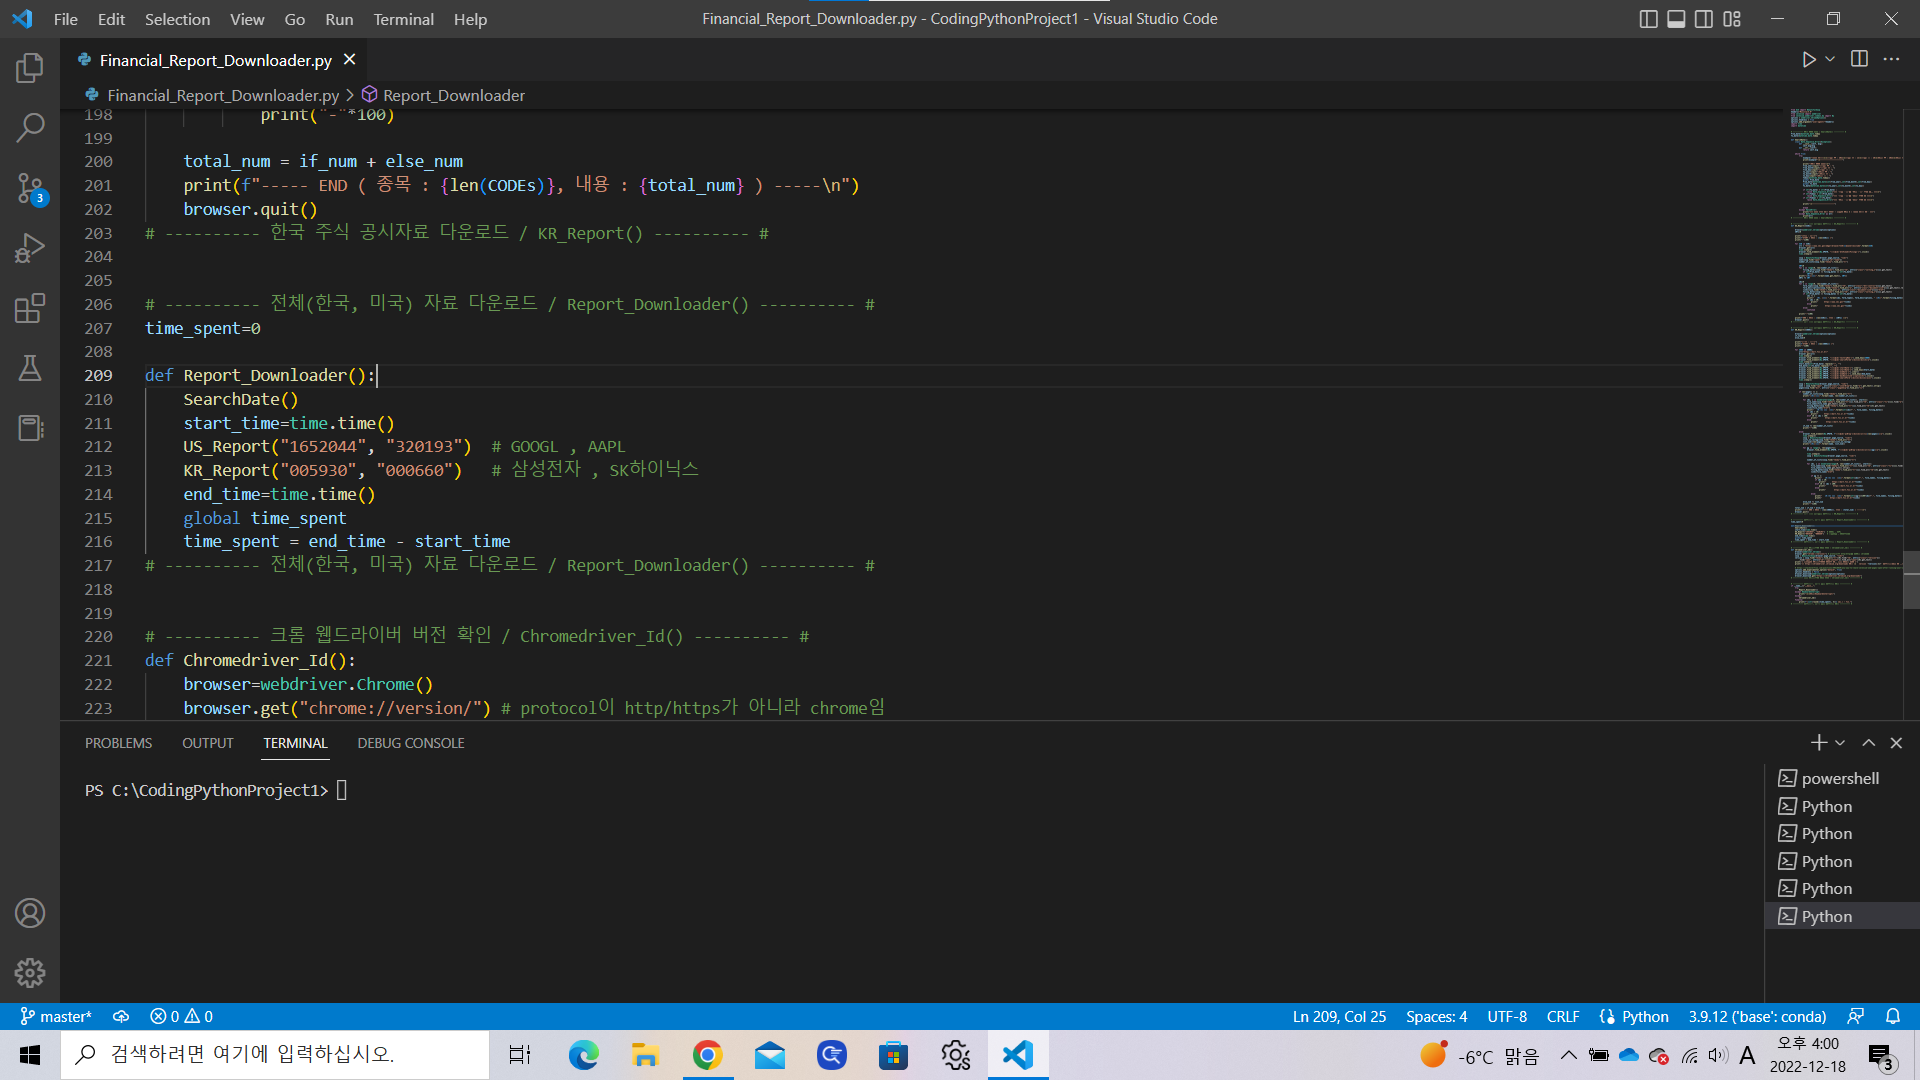Open notifications bell in status bar
The width and height of the screenshot is (1920, 1080).
click(1893, 1016)
